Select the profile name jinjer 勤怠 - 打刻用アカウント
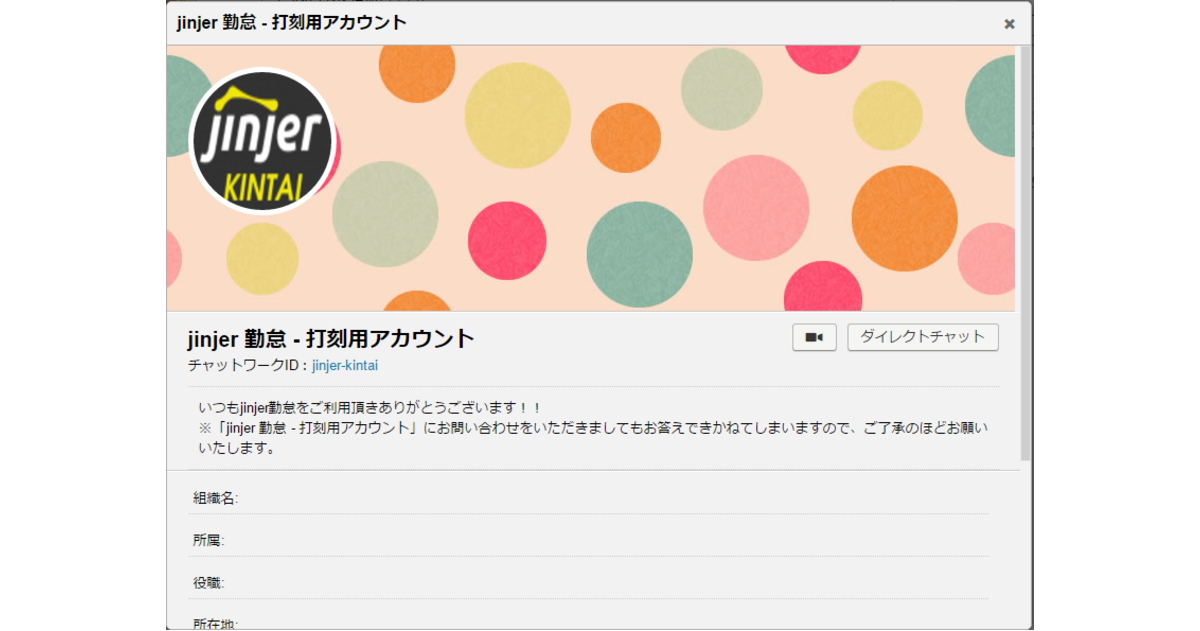Image resolution: width=1200 pixels, height=631 pixels. [x=331, y=338]
